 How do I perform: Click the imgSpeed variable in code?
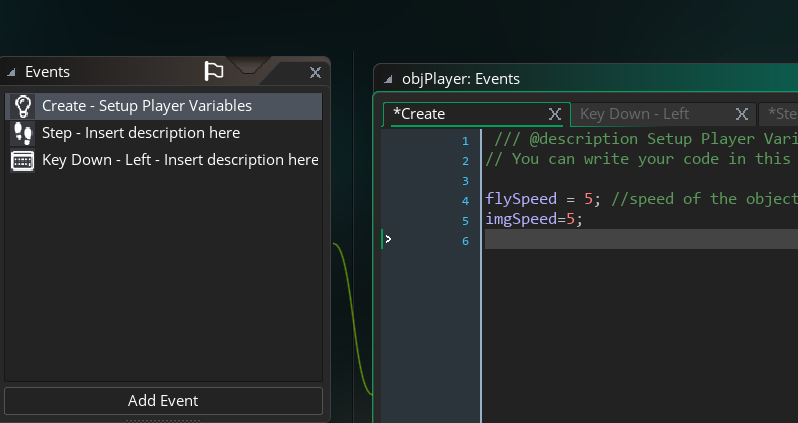point(521,219)
